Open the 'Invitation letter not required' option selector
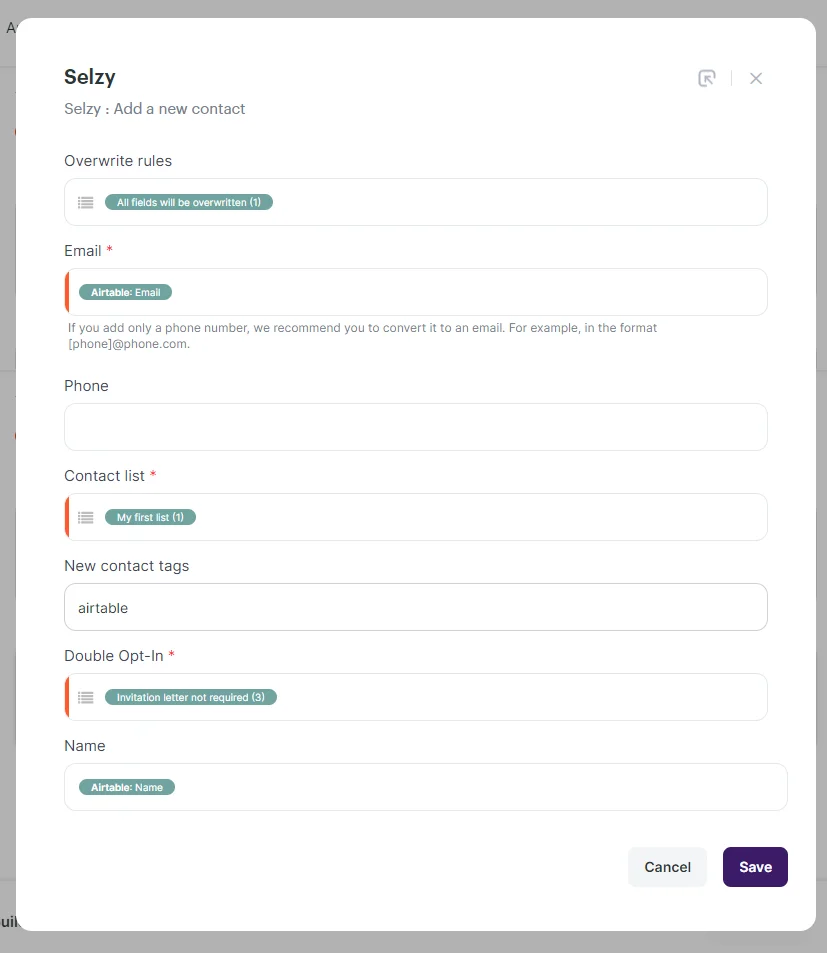Image resolution: width=827 pixels, height=953 pixels. click(x=192, y=697)
